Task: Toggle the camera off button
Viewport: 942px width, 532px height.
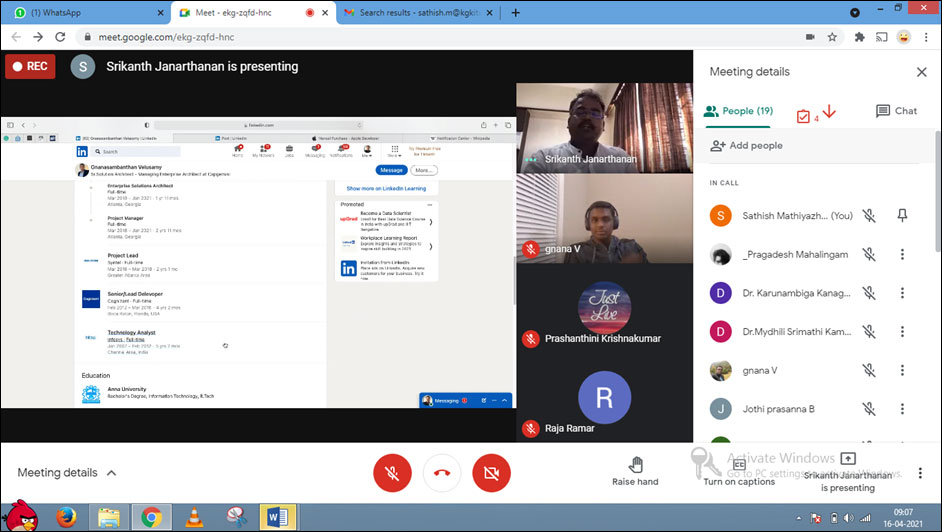Action: pos(491,472)
